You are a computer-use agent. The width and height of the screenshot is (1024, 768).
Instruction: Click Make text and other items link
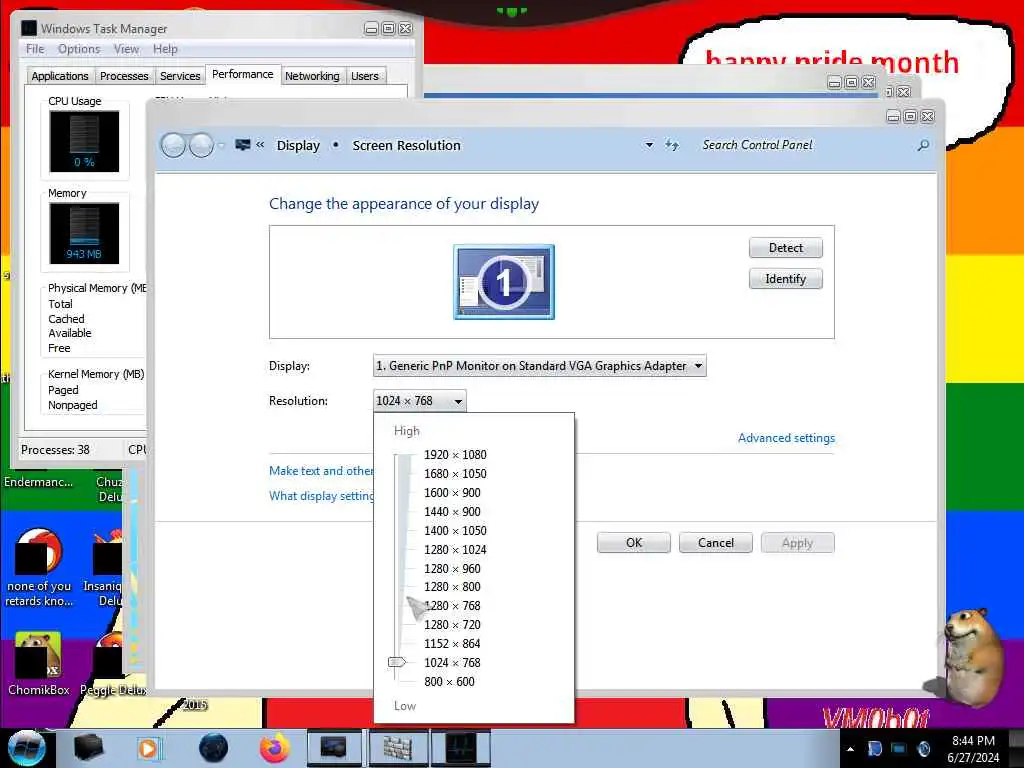(321, 470)
